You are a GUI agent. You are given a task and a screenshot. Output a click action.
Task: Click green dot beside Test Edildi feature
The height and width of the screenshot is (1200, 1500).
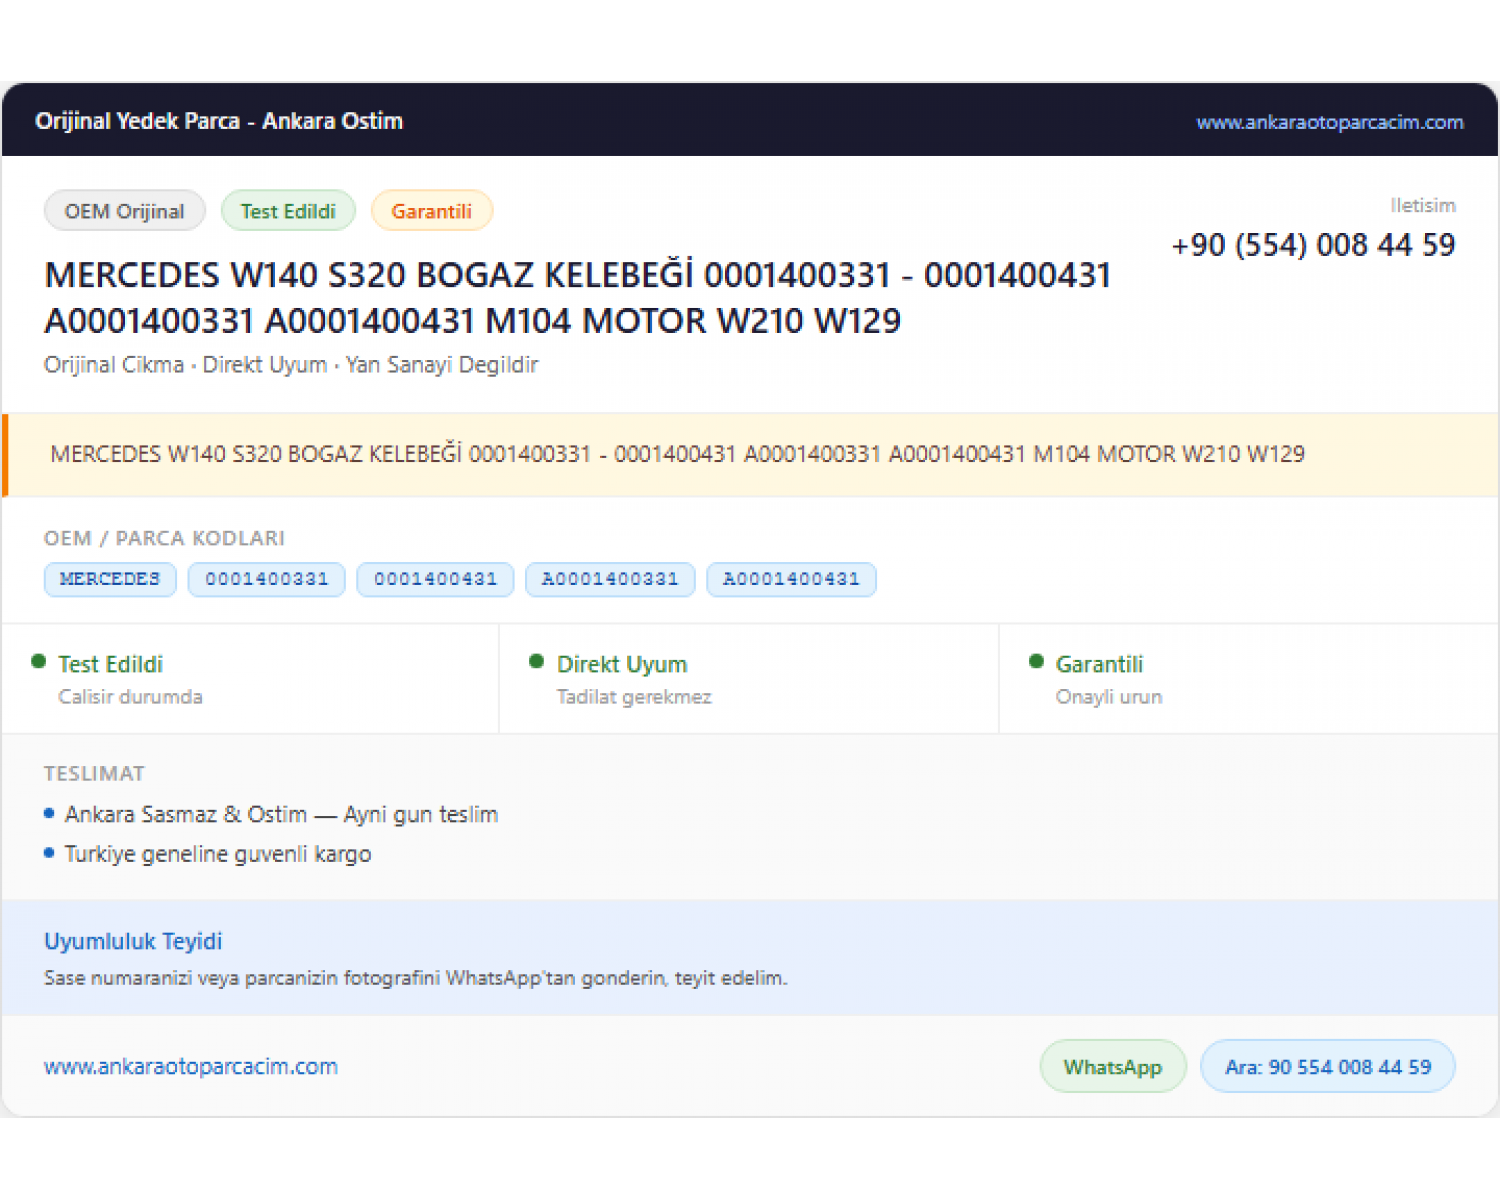click(x=39, y=661)
